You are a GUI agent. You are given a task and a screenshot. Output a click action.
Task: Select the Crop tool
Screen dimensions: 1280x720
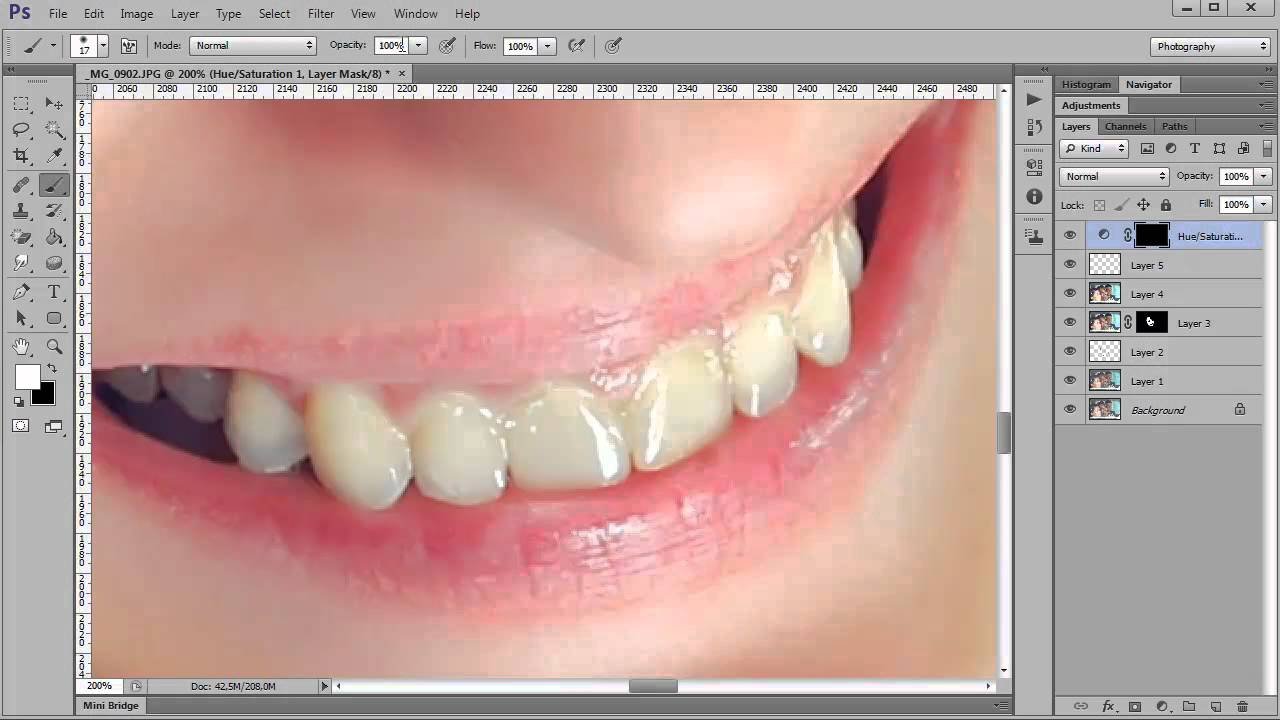click(21, 156)
